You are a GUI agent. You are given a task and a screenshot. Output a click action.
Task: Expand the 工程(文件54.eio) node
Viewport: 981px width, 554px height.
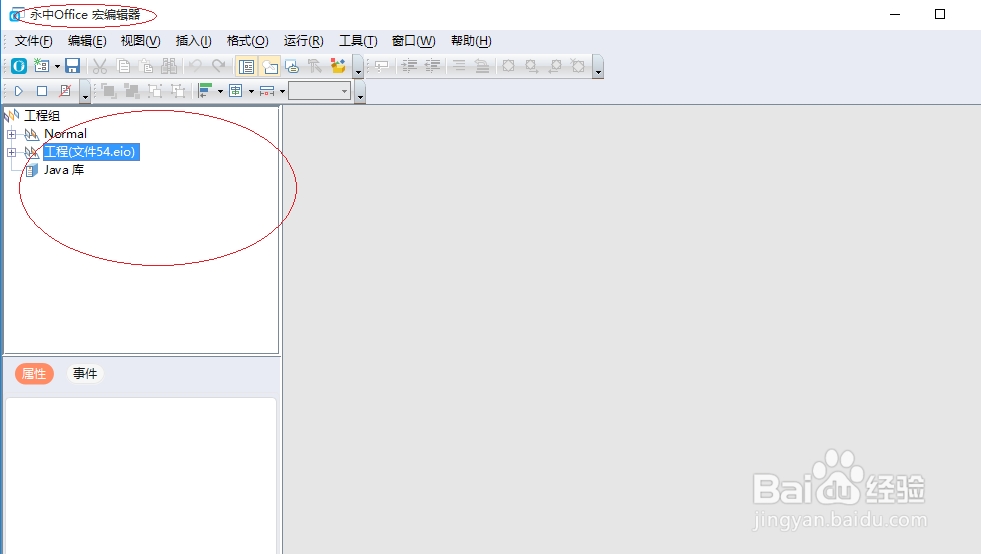coord(11,152)
